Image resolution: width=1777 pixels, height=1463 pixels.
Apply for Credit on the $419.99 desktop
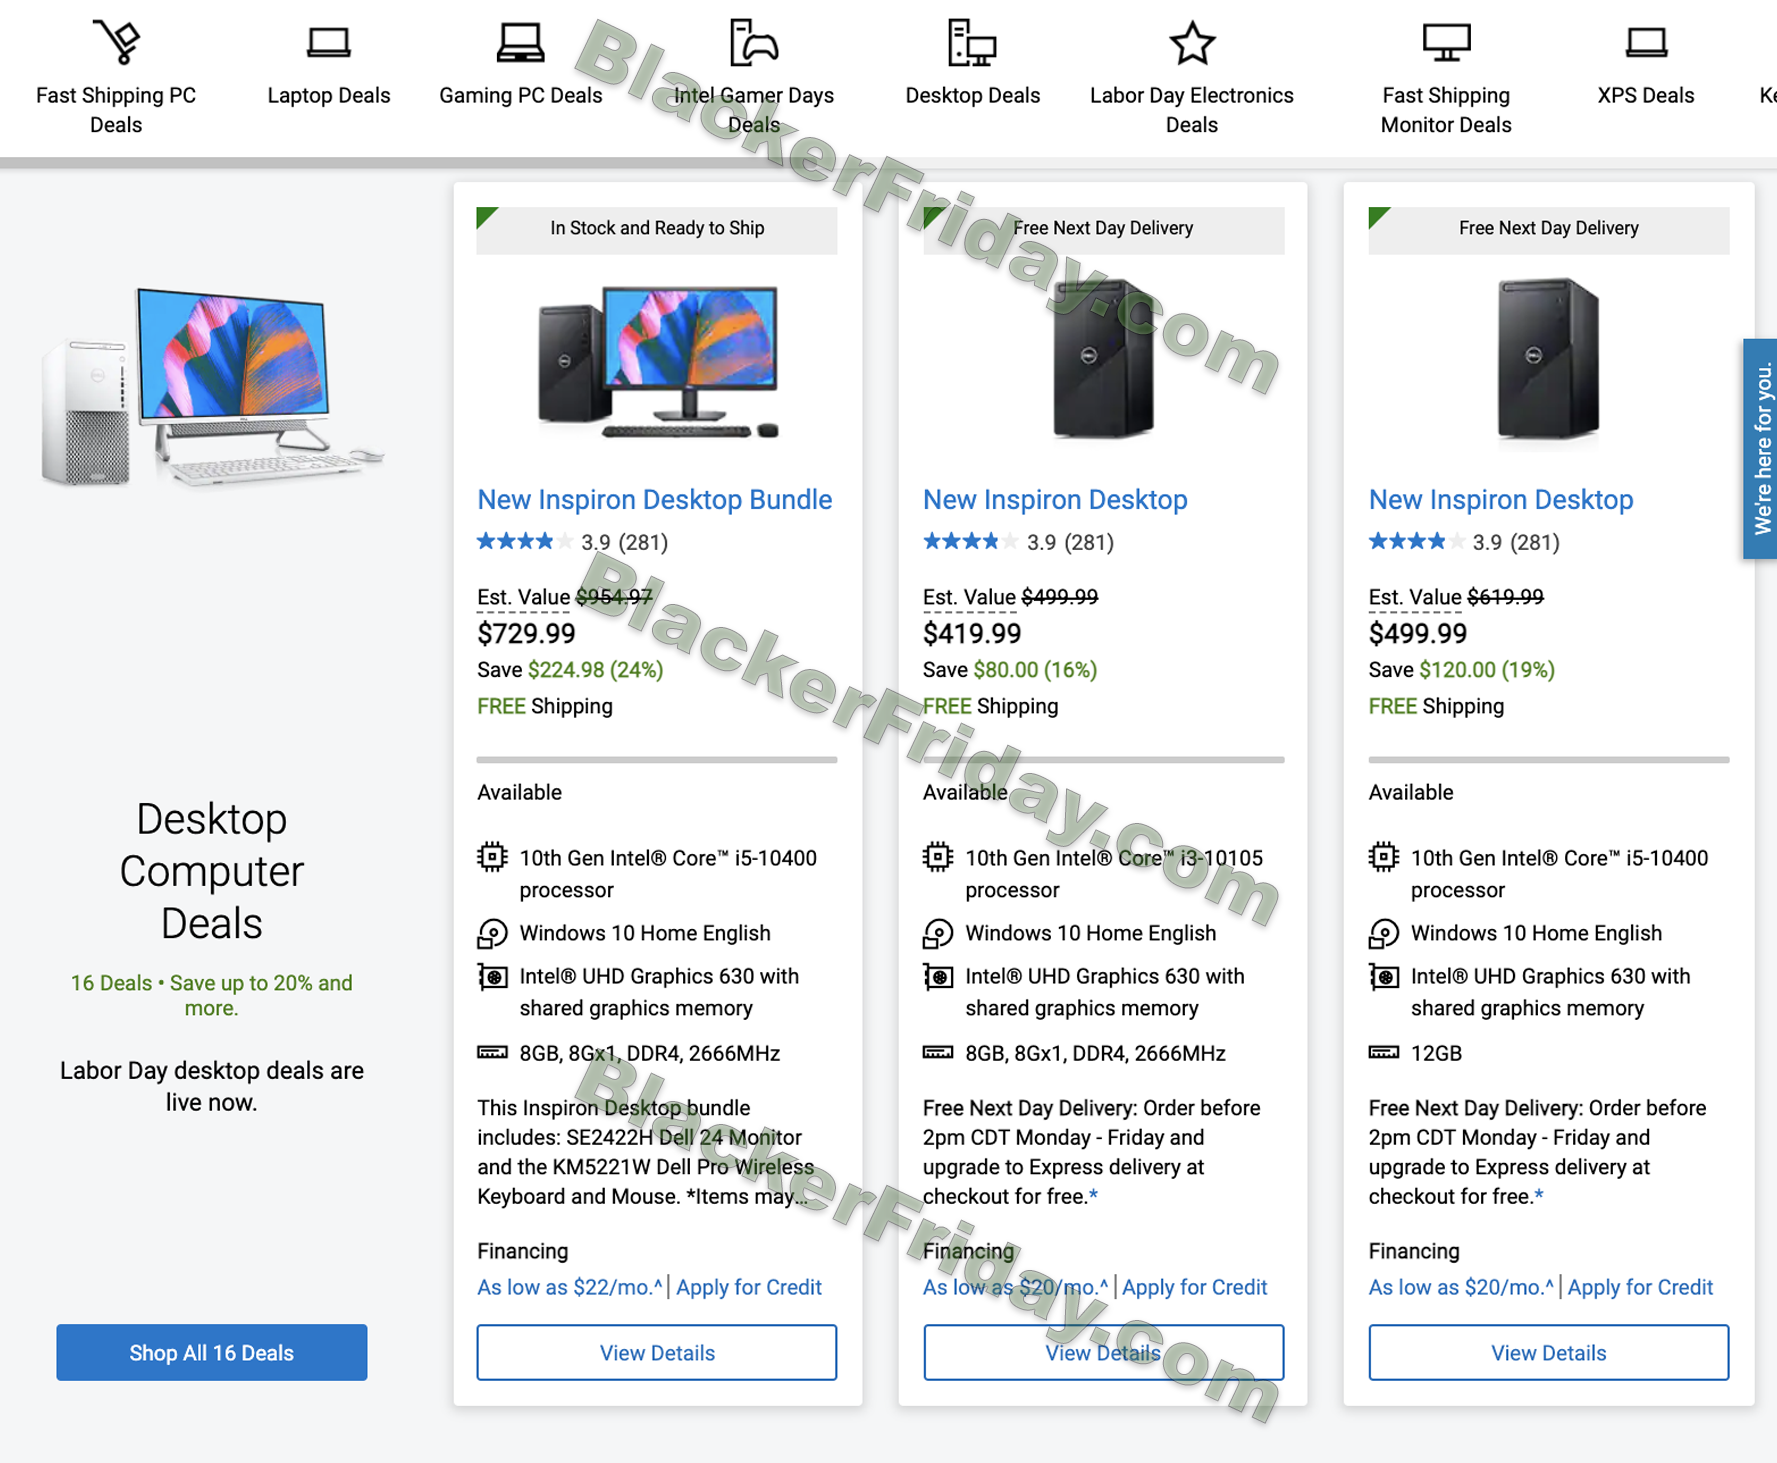1194,1287
